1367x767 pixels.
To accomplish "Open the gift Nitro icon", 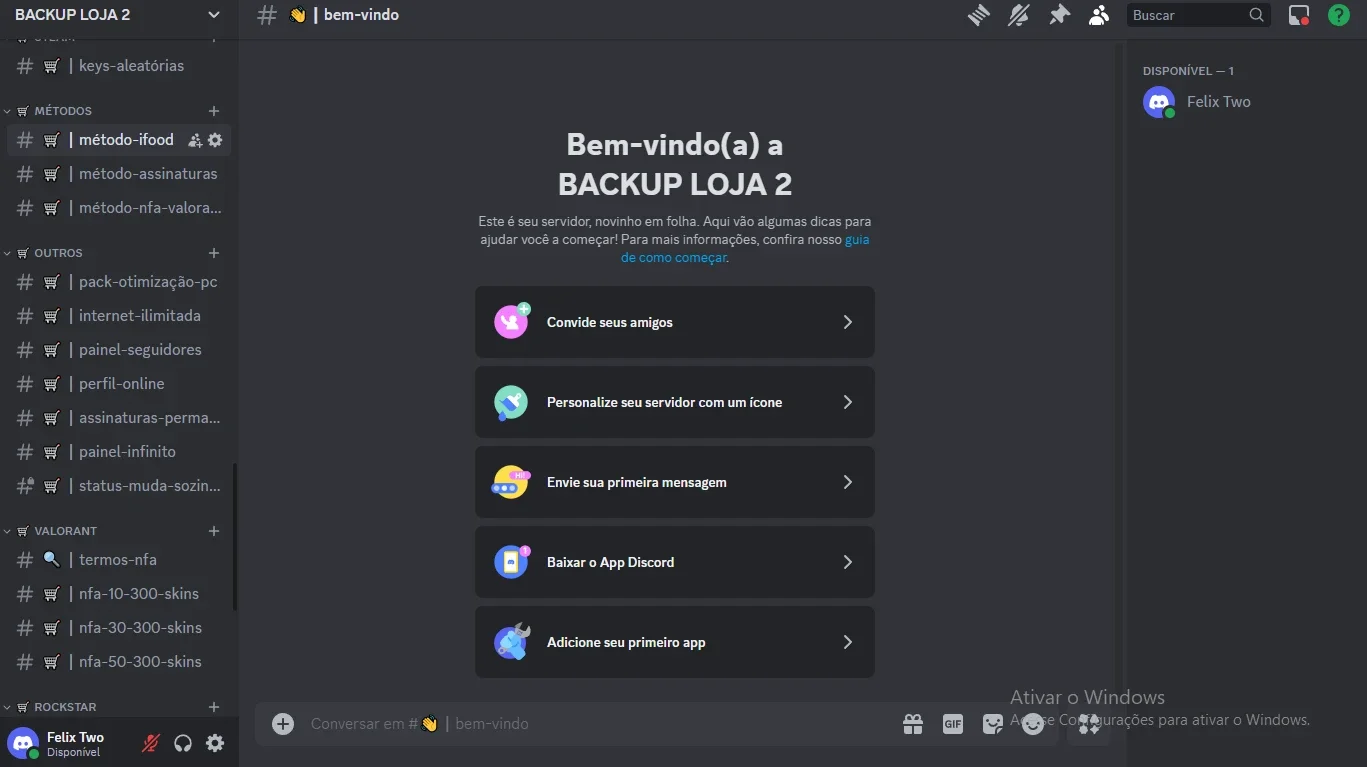I will pyautogui.click(x=913, y=724).
